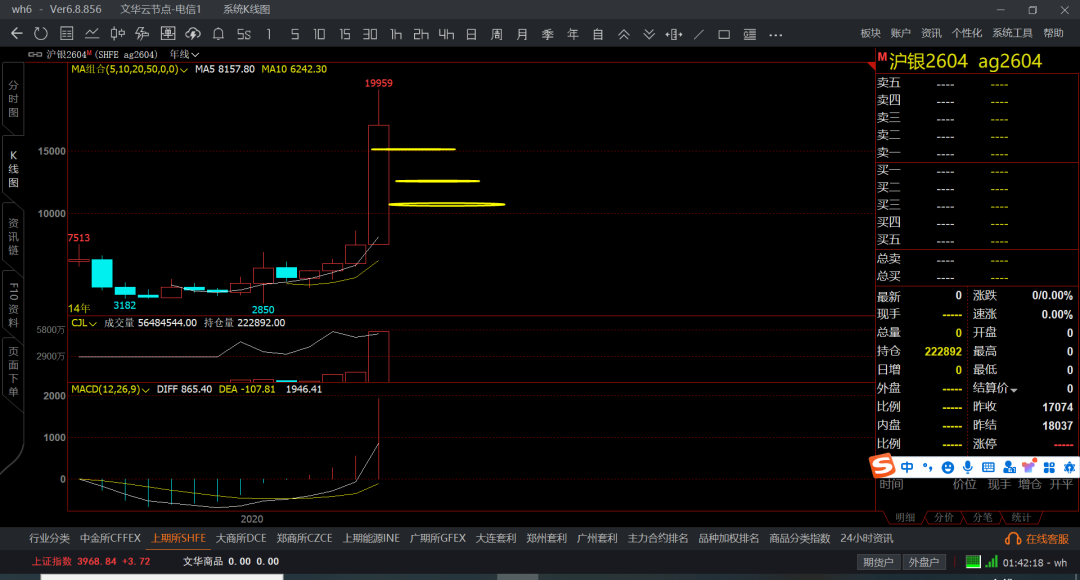This screenshot has width=1080, height=580.
Task: Select the trend line drawing tool
Action: pos(699,34)
